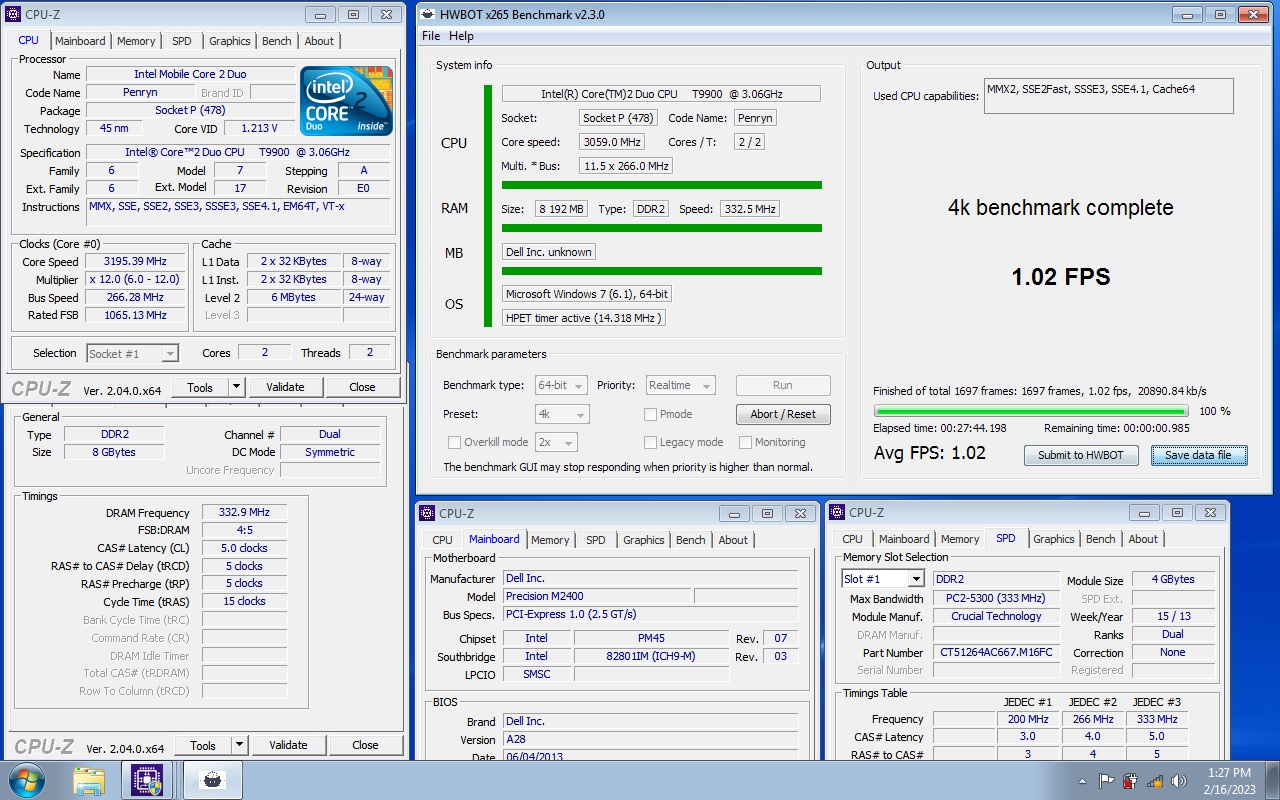Screen dimensions: 1280x800
Task: Open the Slot #1 dropdown in SPD window
Action: pyautogui.click(x=884, y=579)
